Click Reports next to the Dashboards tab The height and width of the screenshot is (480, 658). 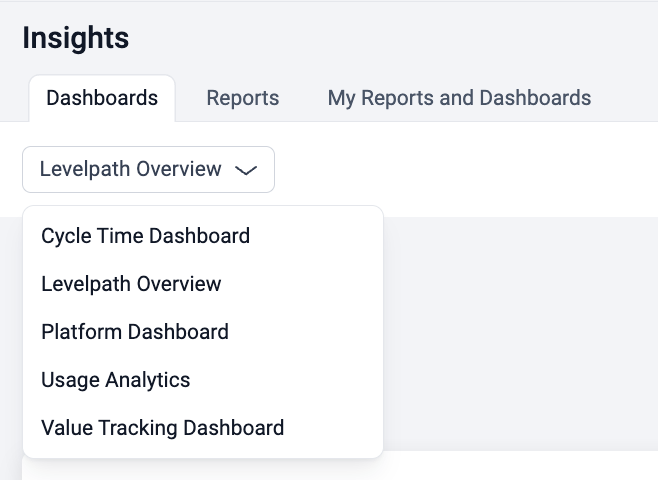coord(243,98)
